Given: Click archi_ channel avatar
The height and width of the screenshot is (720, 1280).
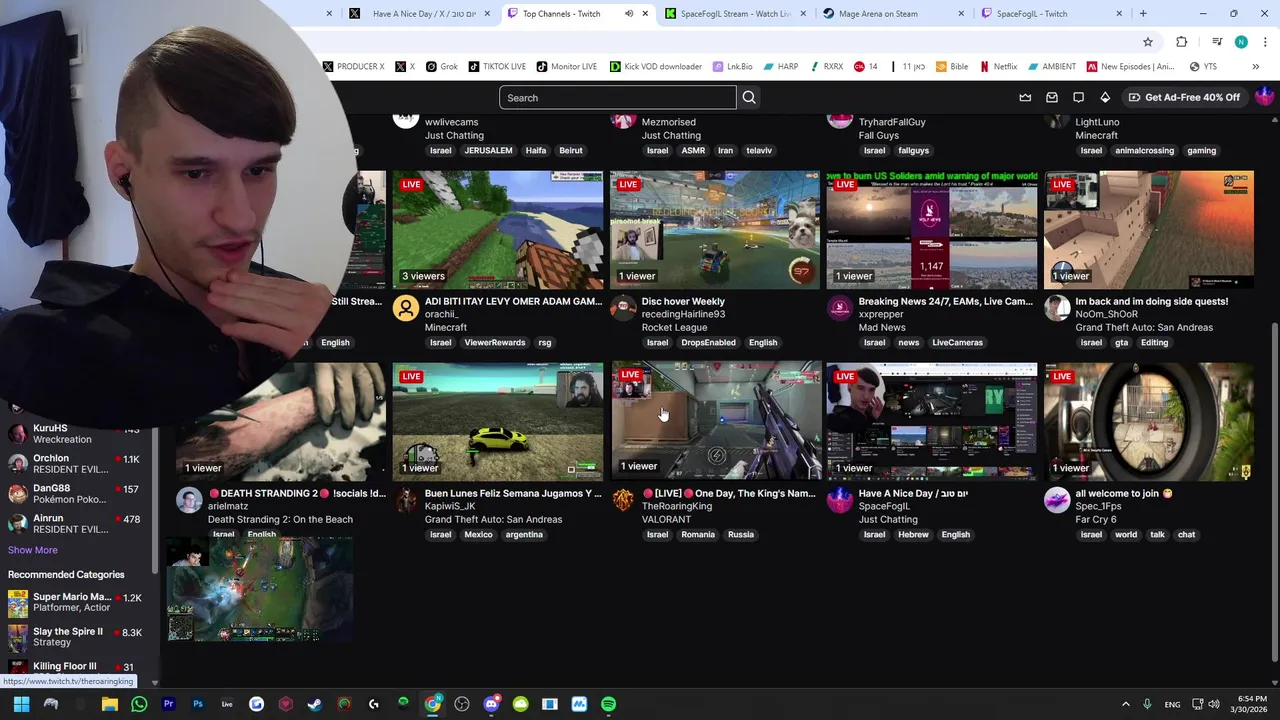Looking at the screenshot, I should (x=405, y=308).
